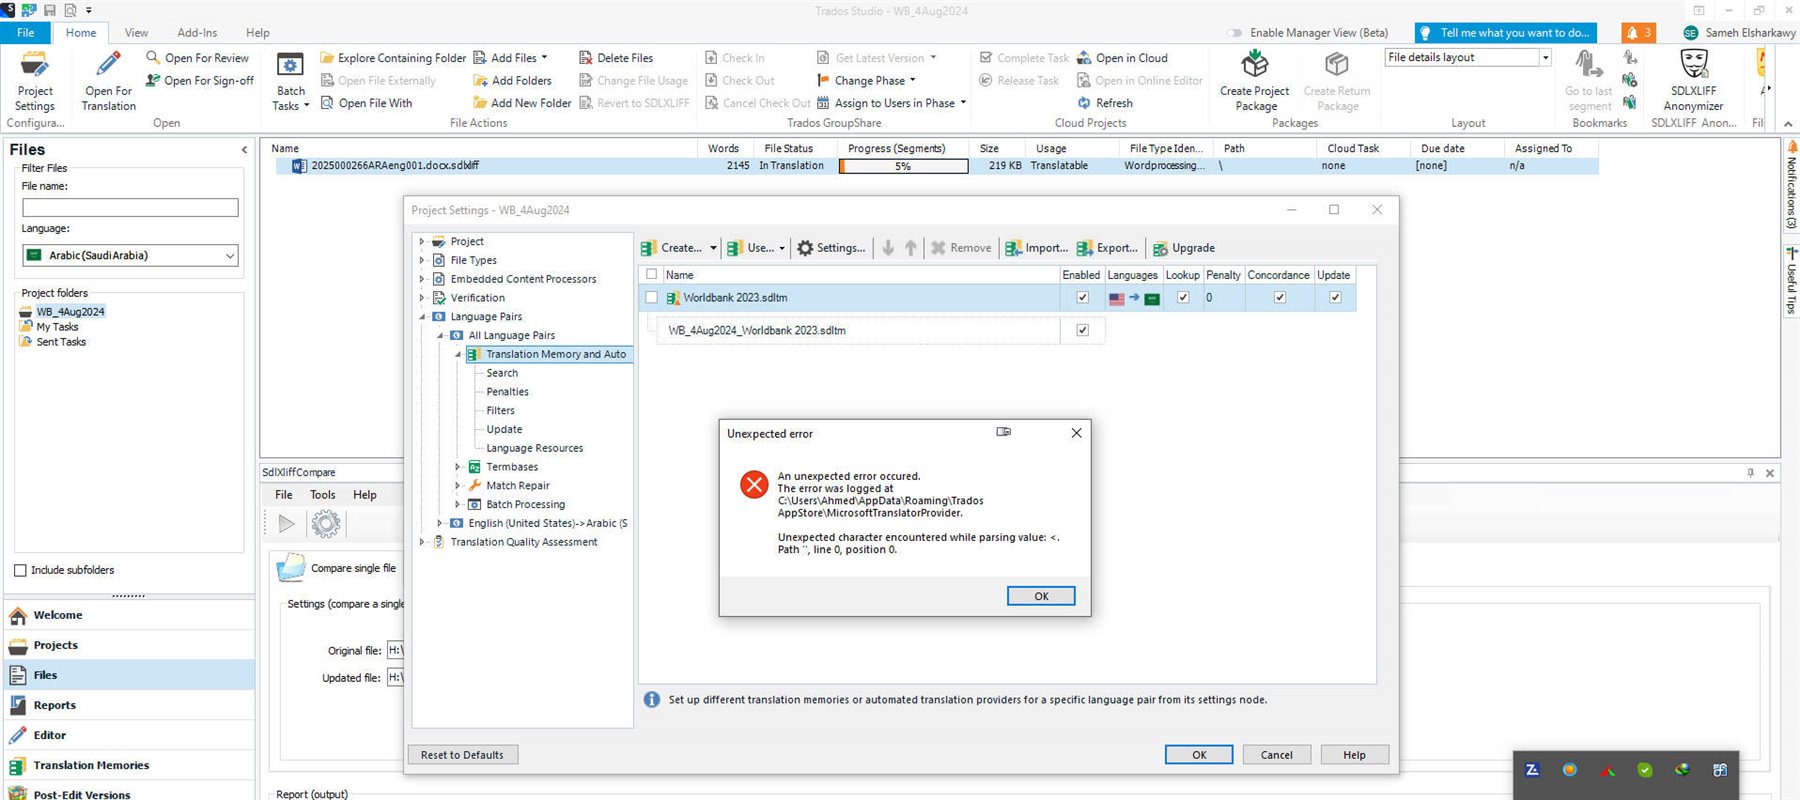Open SDLXLIFF Anonymizer tool
1800x800 pixels.
[x=1693, y=81]
